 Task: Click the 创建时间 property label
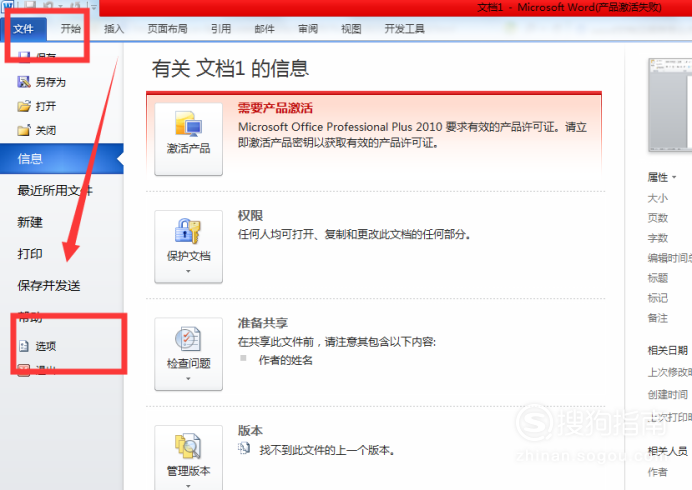click(x=668, y=394)
